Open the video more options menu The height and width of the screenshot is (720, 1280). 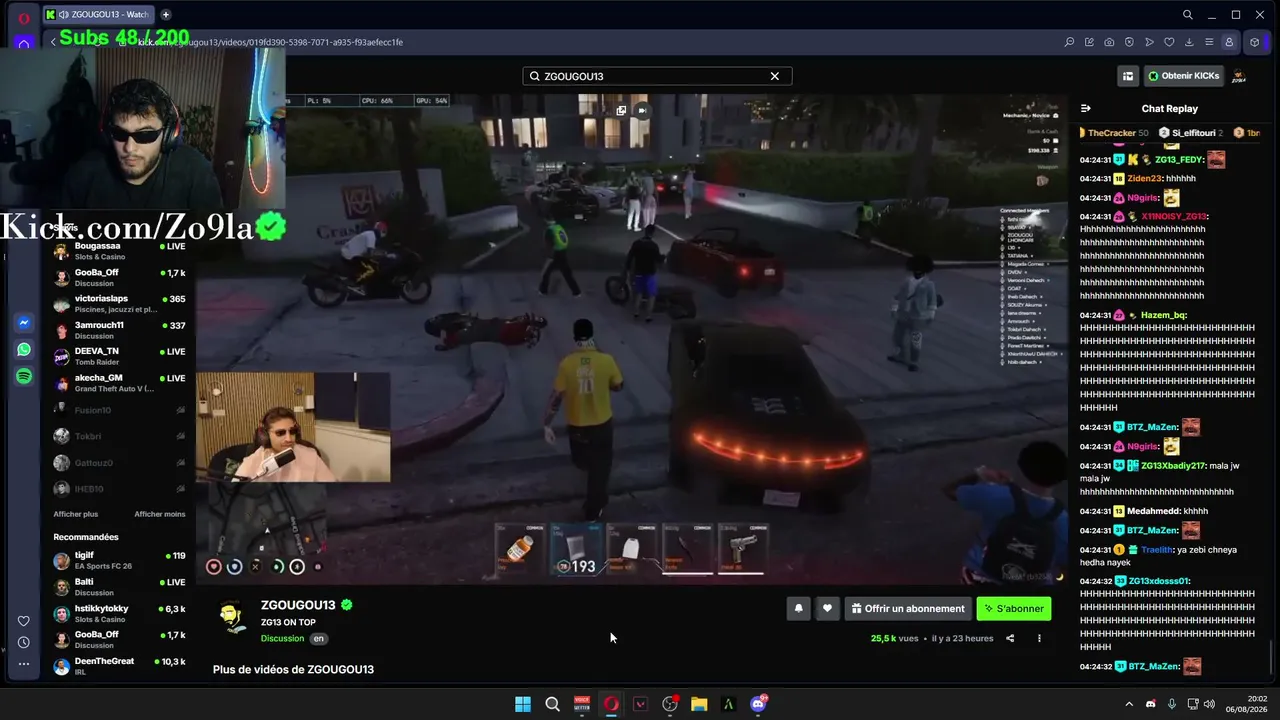1039,638
